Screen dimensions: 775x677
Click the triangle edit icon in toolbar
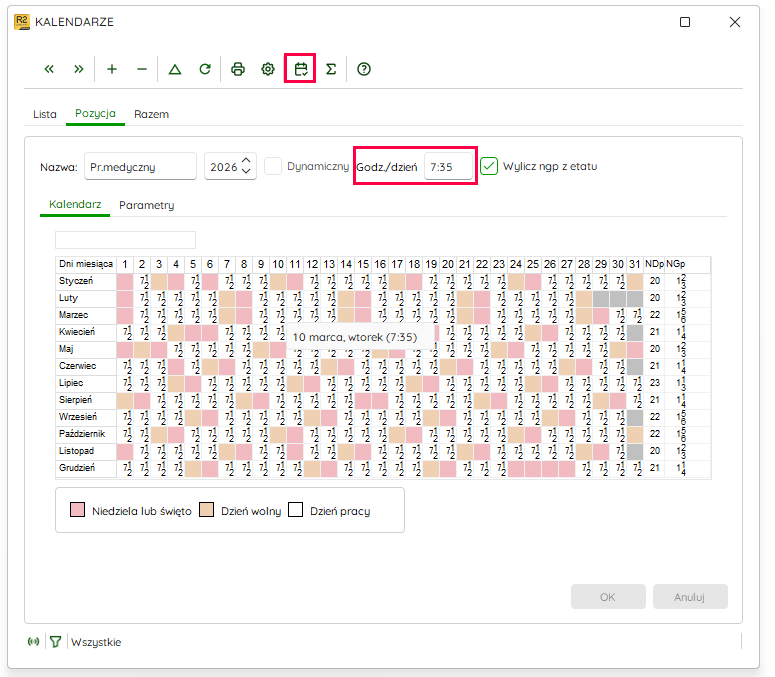pyautogui.click(x=175, y=69)
